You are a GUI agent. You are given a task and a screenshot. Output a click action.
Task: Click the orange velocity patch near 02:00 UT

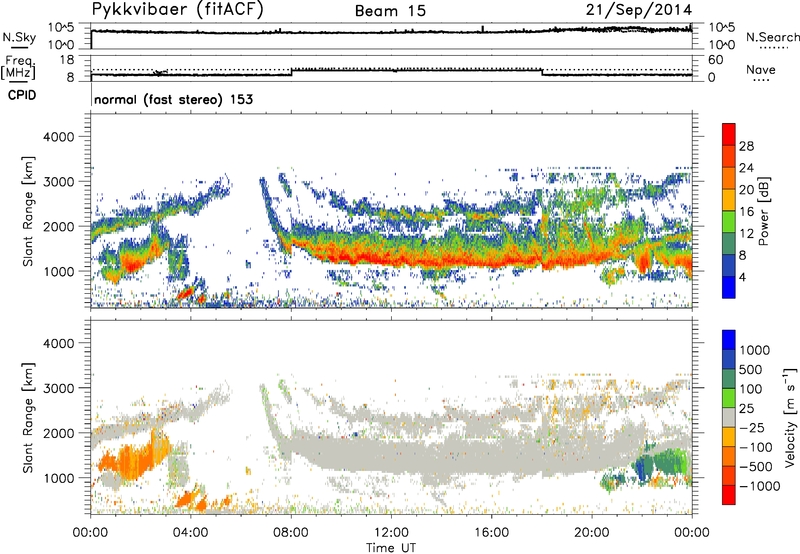[135, 458]
